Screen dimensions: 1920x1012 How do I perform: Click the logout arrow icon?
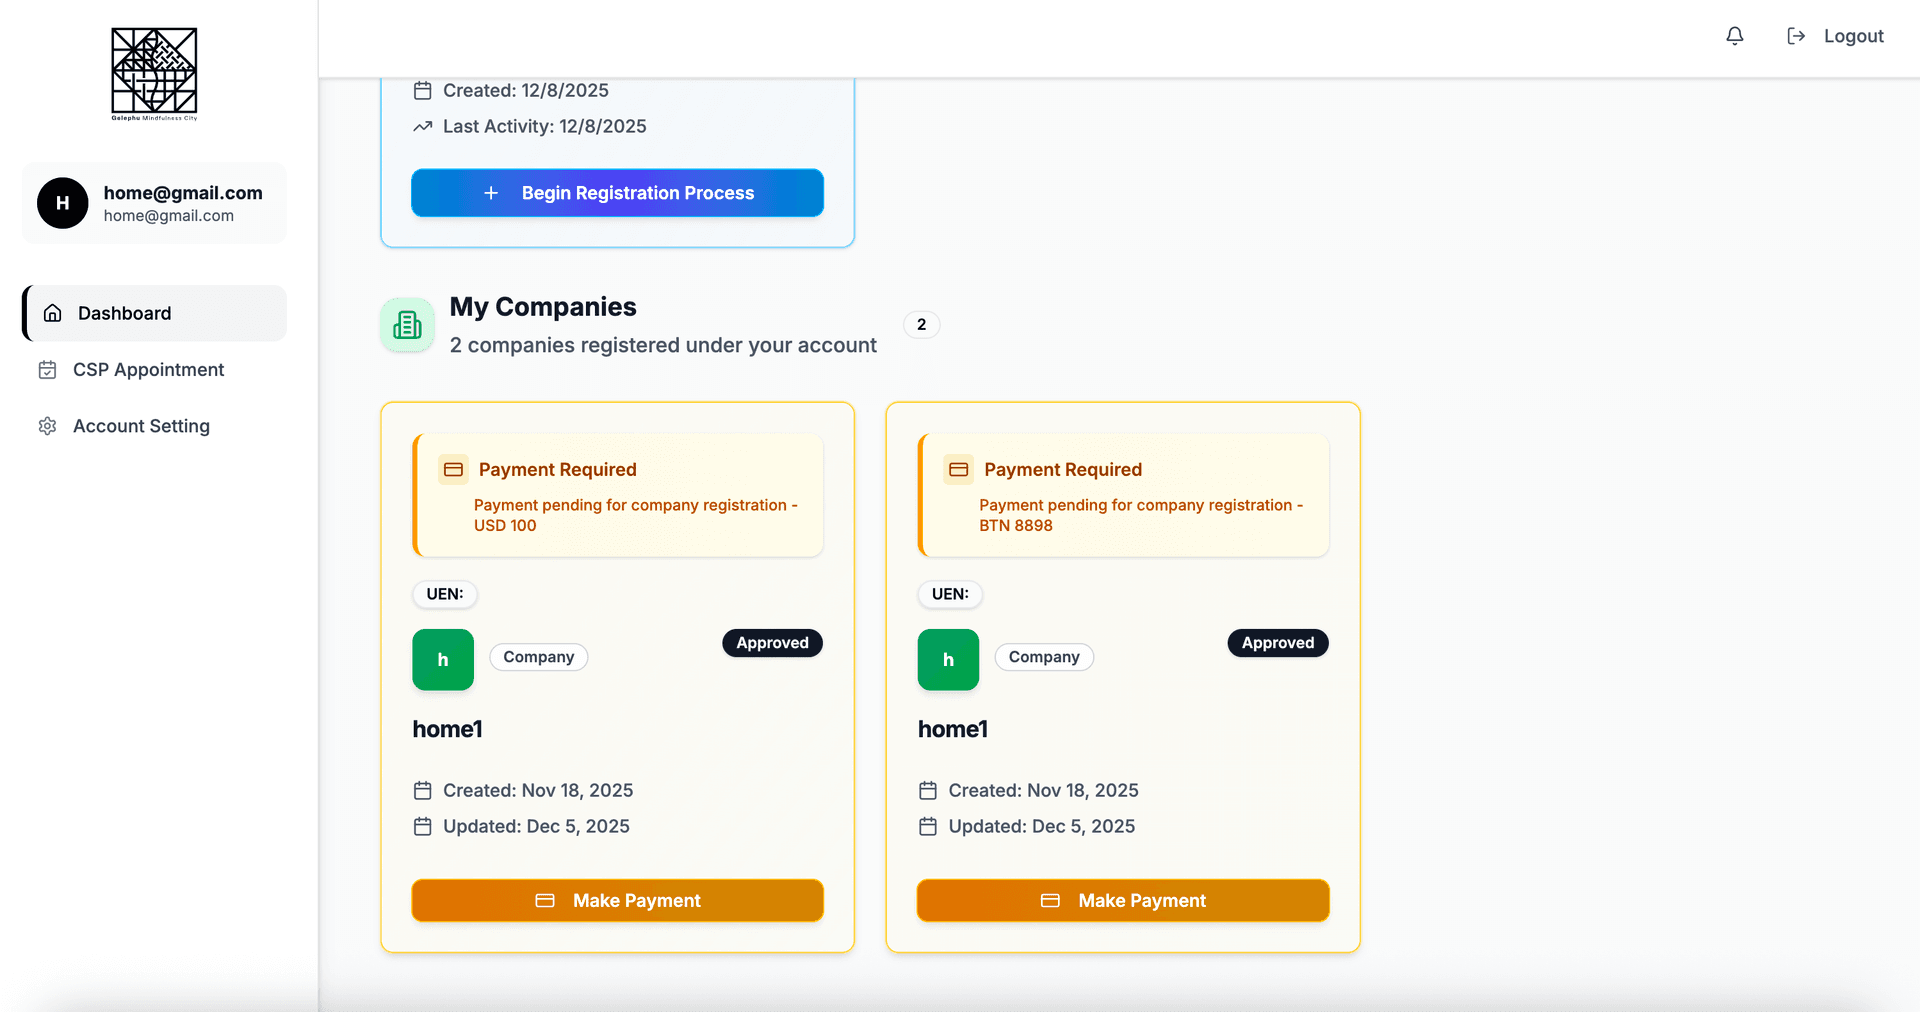(1796, 36)
